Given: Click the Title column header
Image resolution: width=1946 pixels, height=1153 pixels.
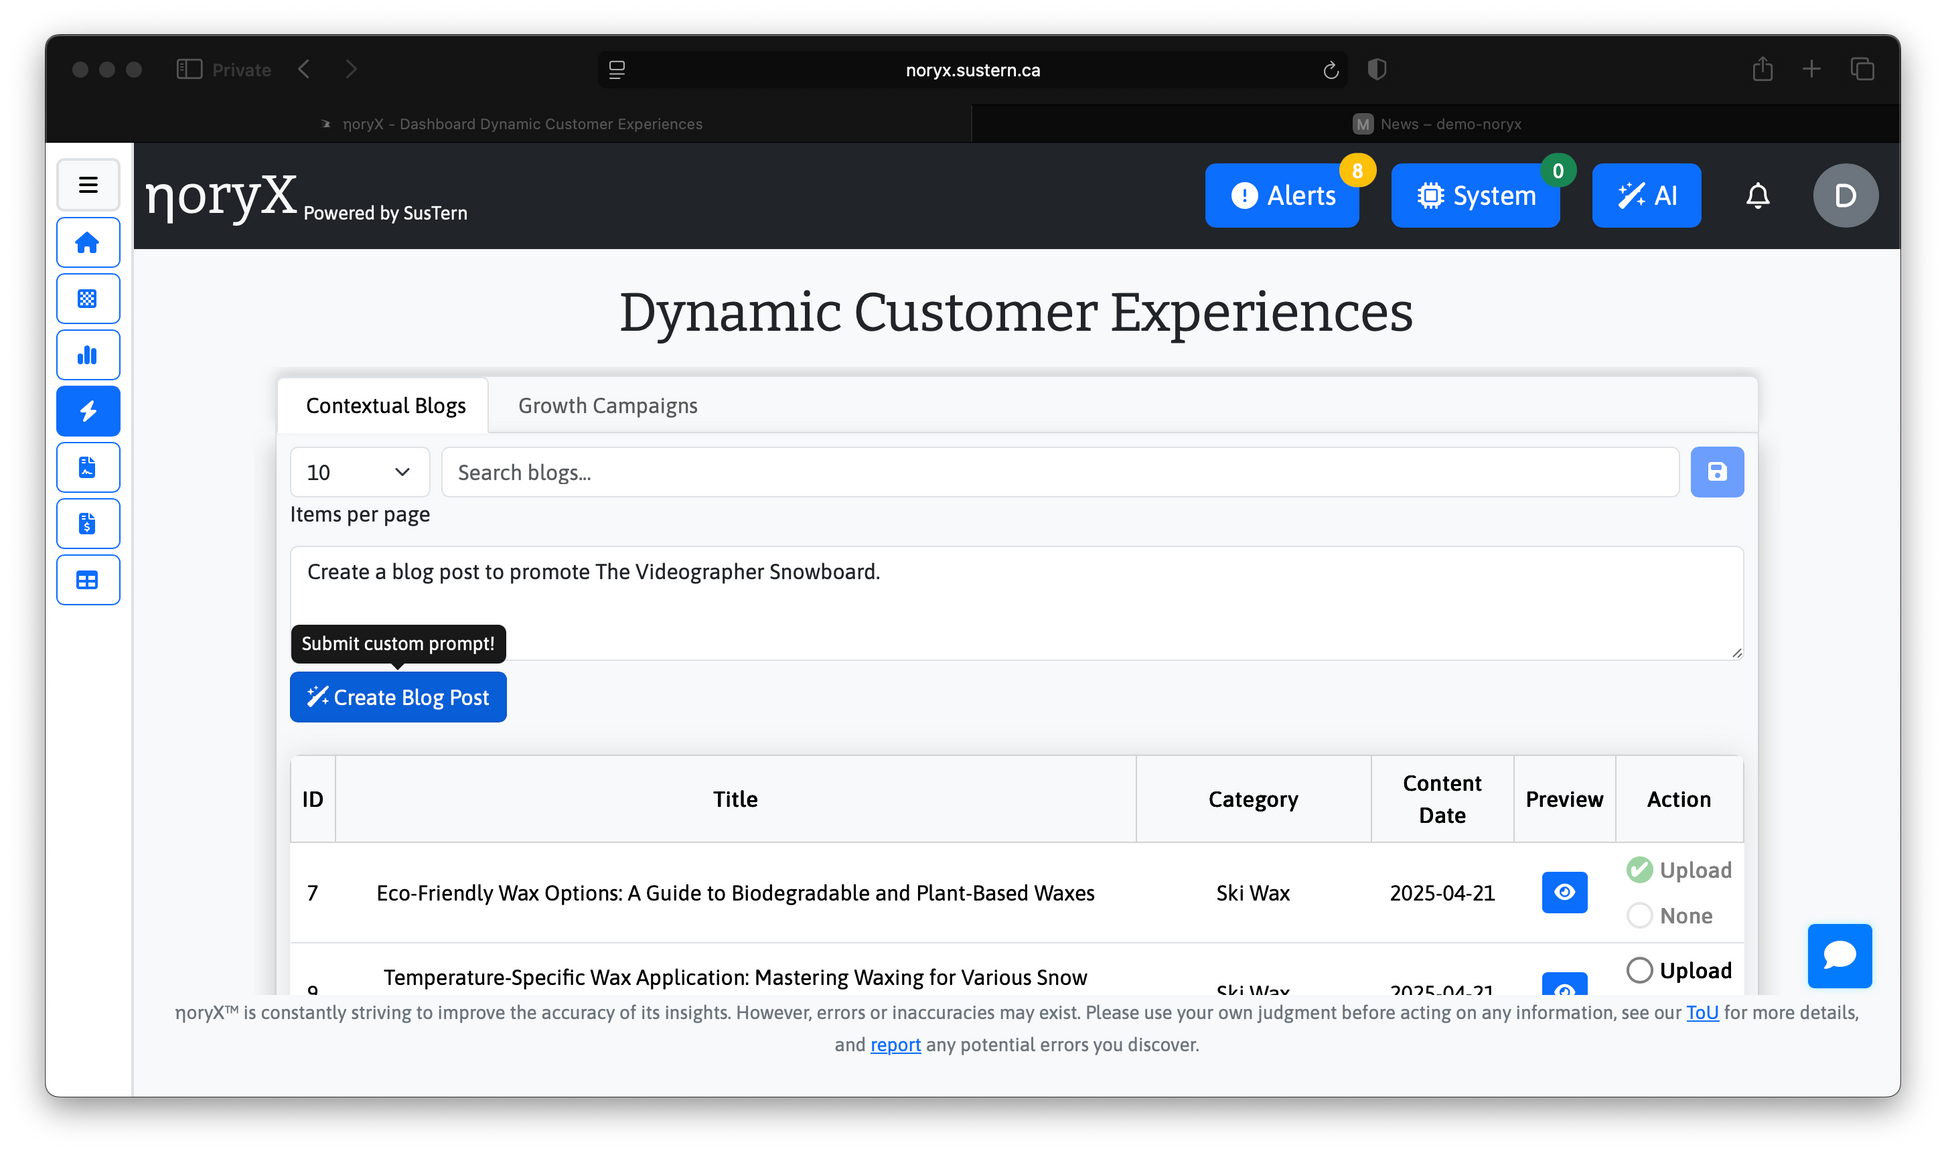Looking at the screenshot, I should coord(735,799).
